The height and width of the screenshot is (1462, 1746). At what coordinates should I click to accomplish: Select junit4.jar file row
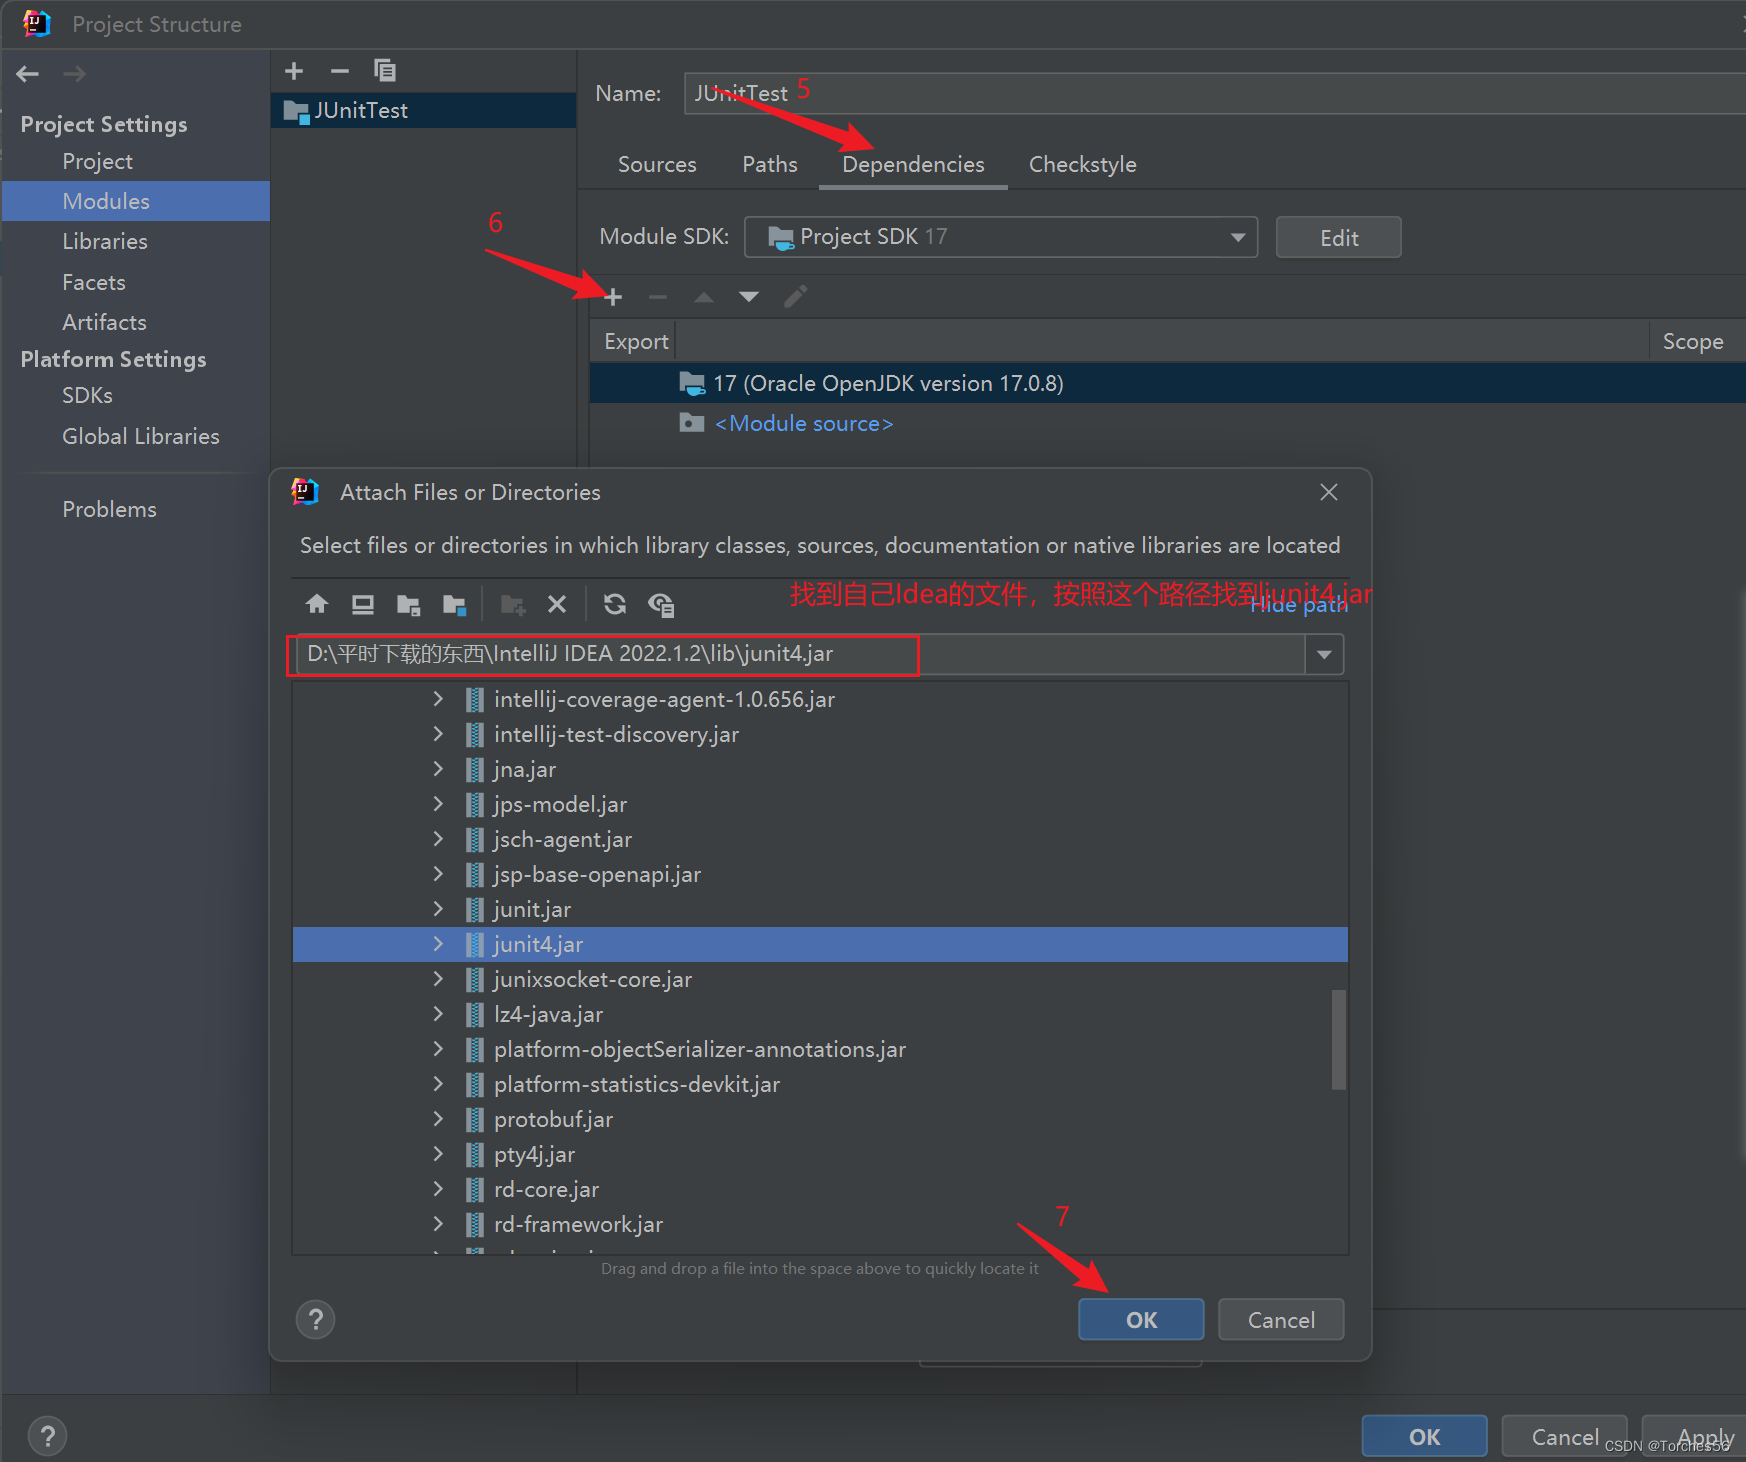820,944
